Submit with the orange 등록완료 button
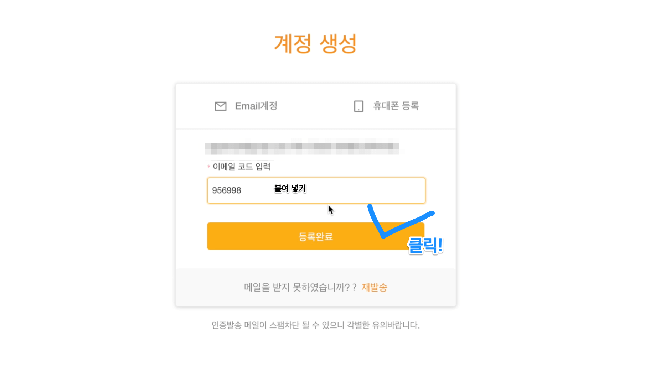 (316, 236)
